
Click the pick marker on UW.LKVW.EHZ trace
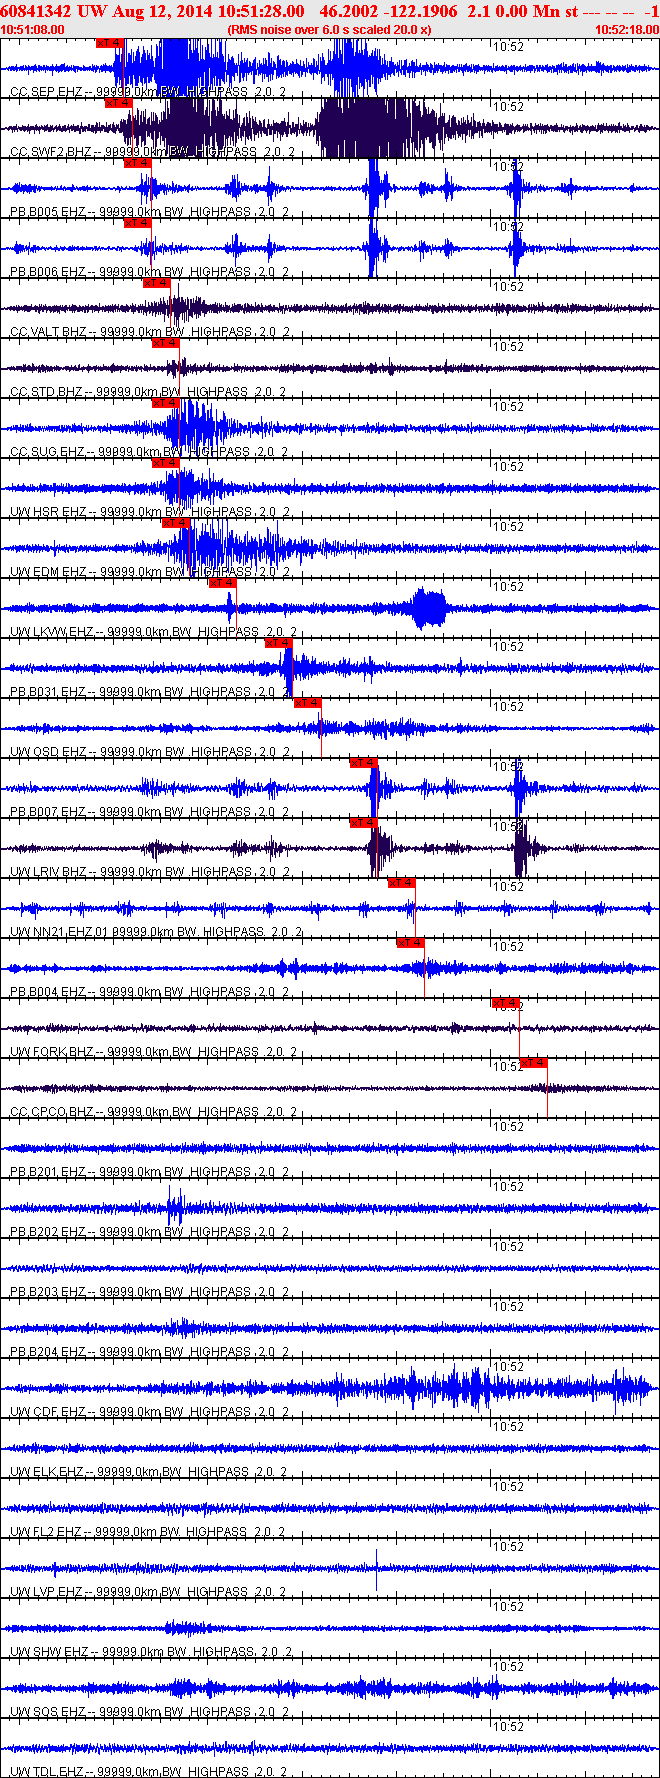click(223, 583)
